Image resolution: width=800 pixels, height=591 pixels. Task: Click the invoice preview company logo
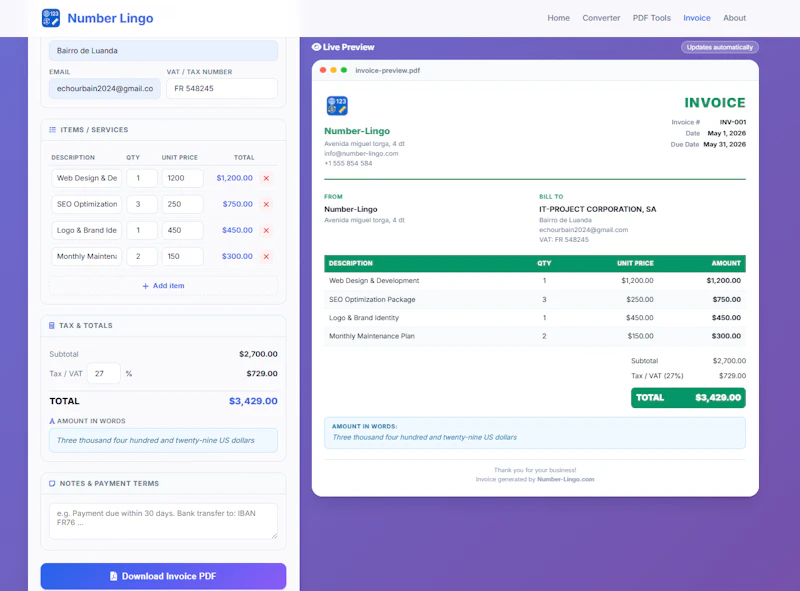click(x=337, y=106)
